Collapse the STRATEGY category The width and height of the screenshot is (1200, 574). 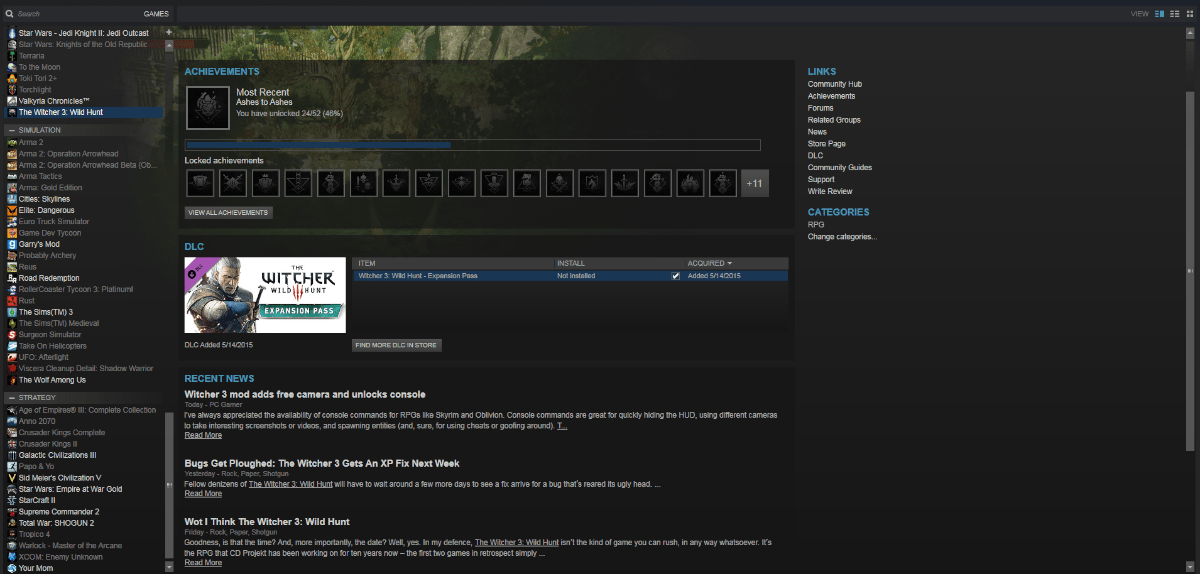[11, 398]
